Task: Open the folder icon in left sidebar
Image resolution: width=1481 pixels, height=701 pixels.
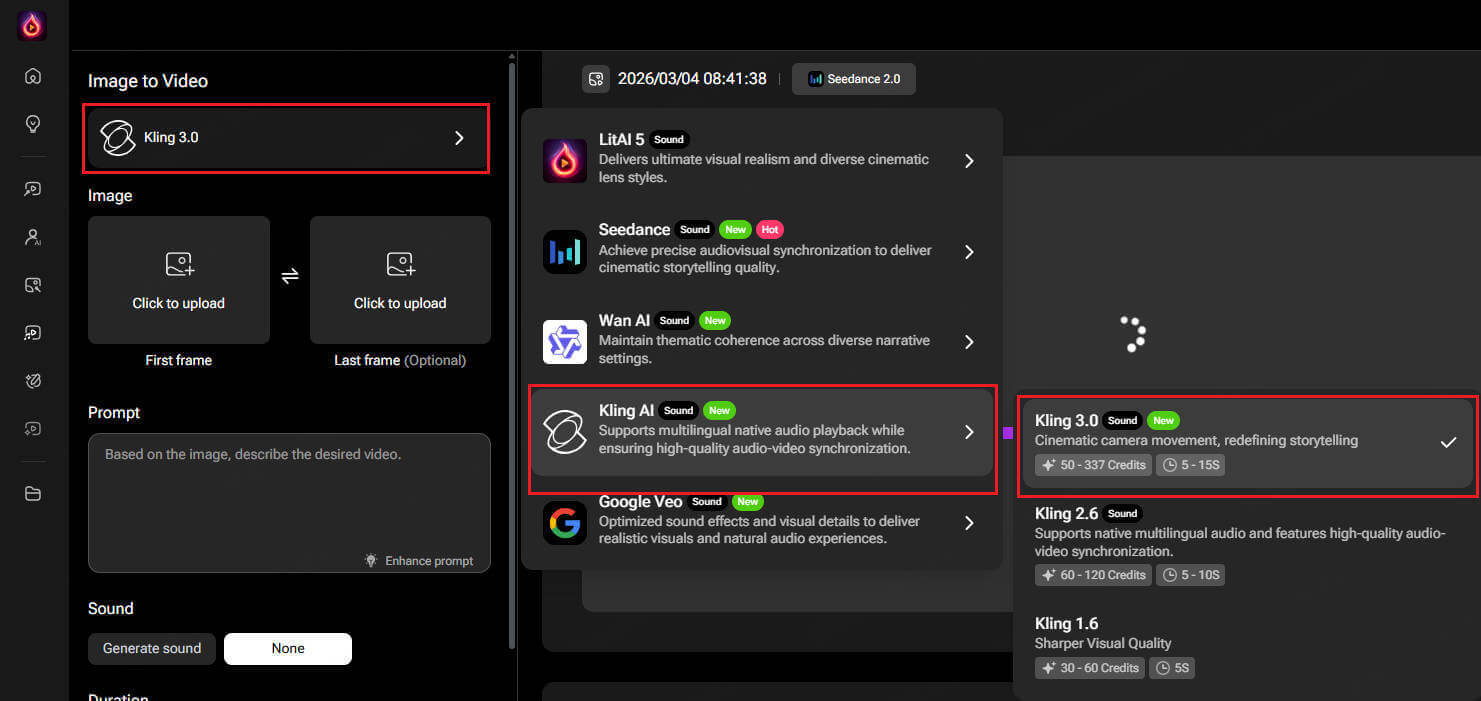Action: pos(33,492)
